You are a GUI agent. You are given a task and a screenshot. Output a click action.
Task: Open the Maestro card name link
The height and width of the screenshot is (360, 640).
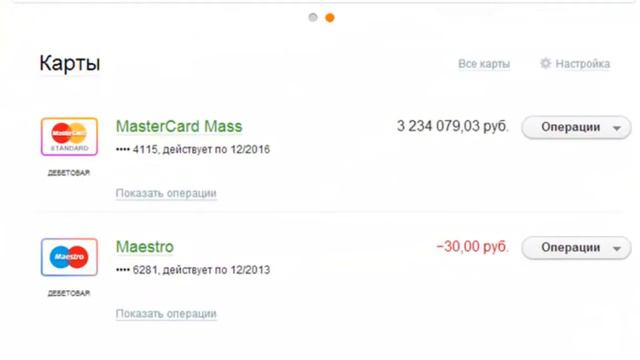pos(145,247)
